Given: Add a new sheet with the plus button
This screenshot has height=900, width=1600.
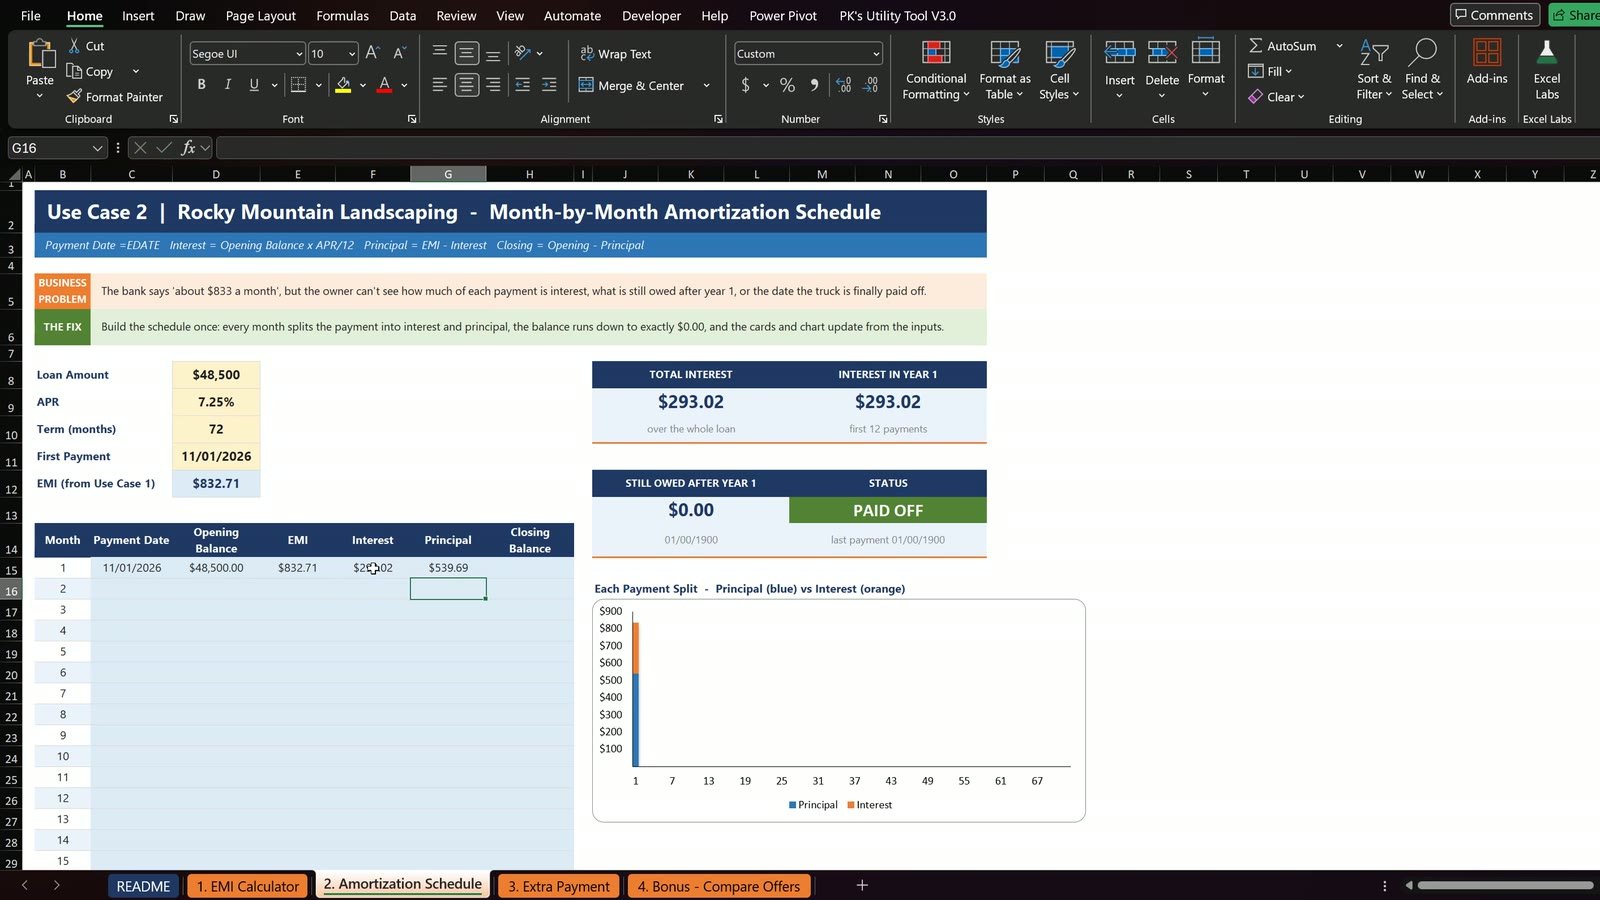Looking at the screenshot, I should tap(862, 885).
